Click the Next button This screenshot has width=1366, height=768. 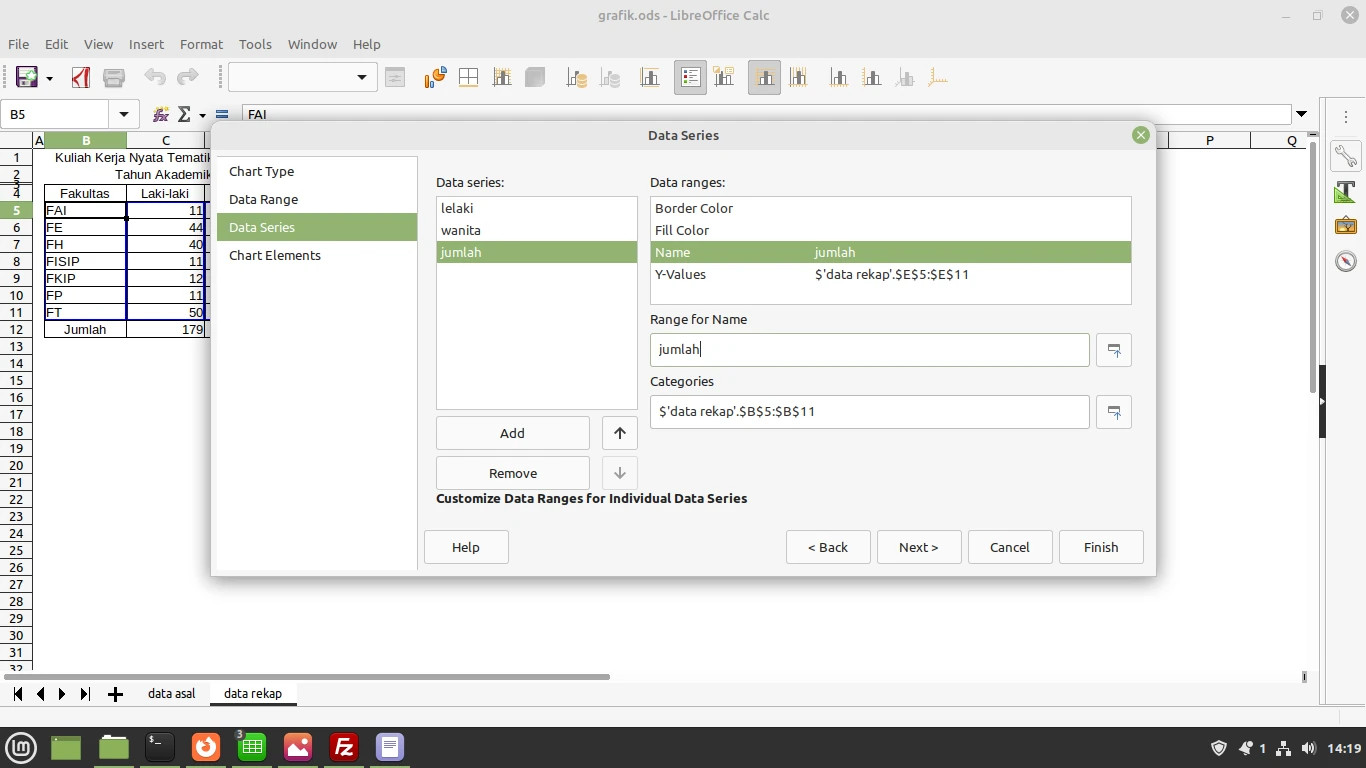pos(919,547)
